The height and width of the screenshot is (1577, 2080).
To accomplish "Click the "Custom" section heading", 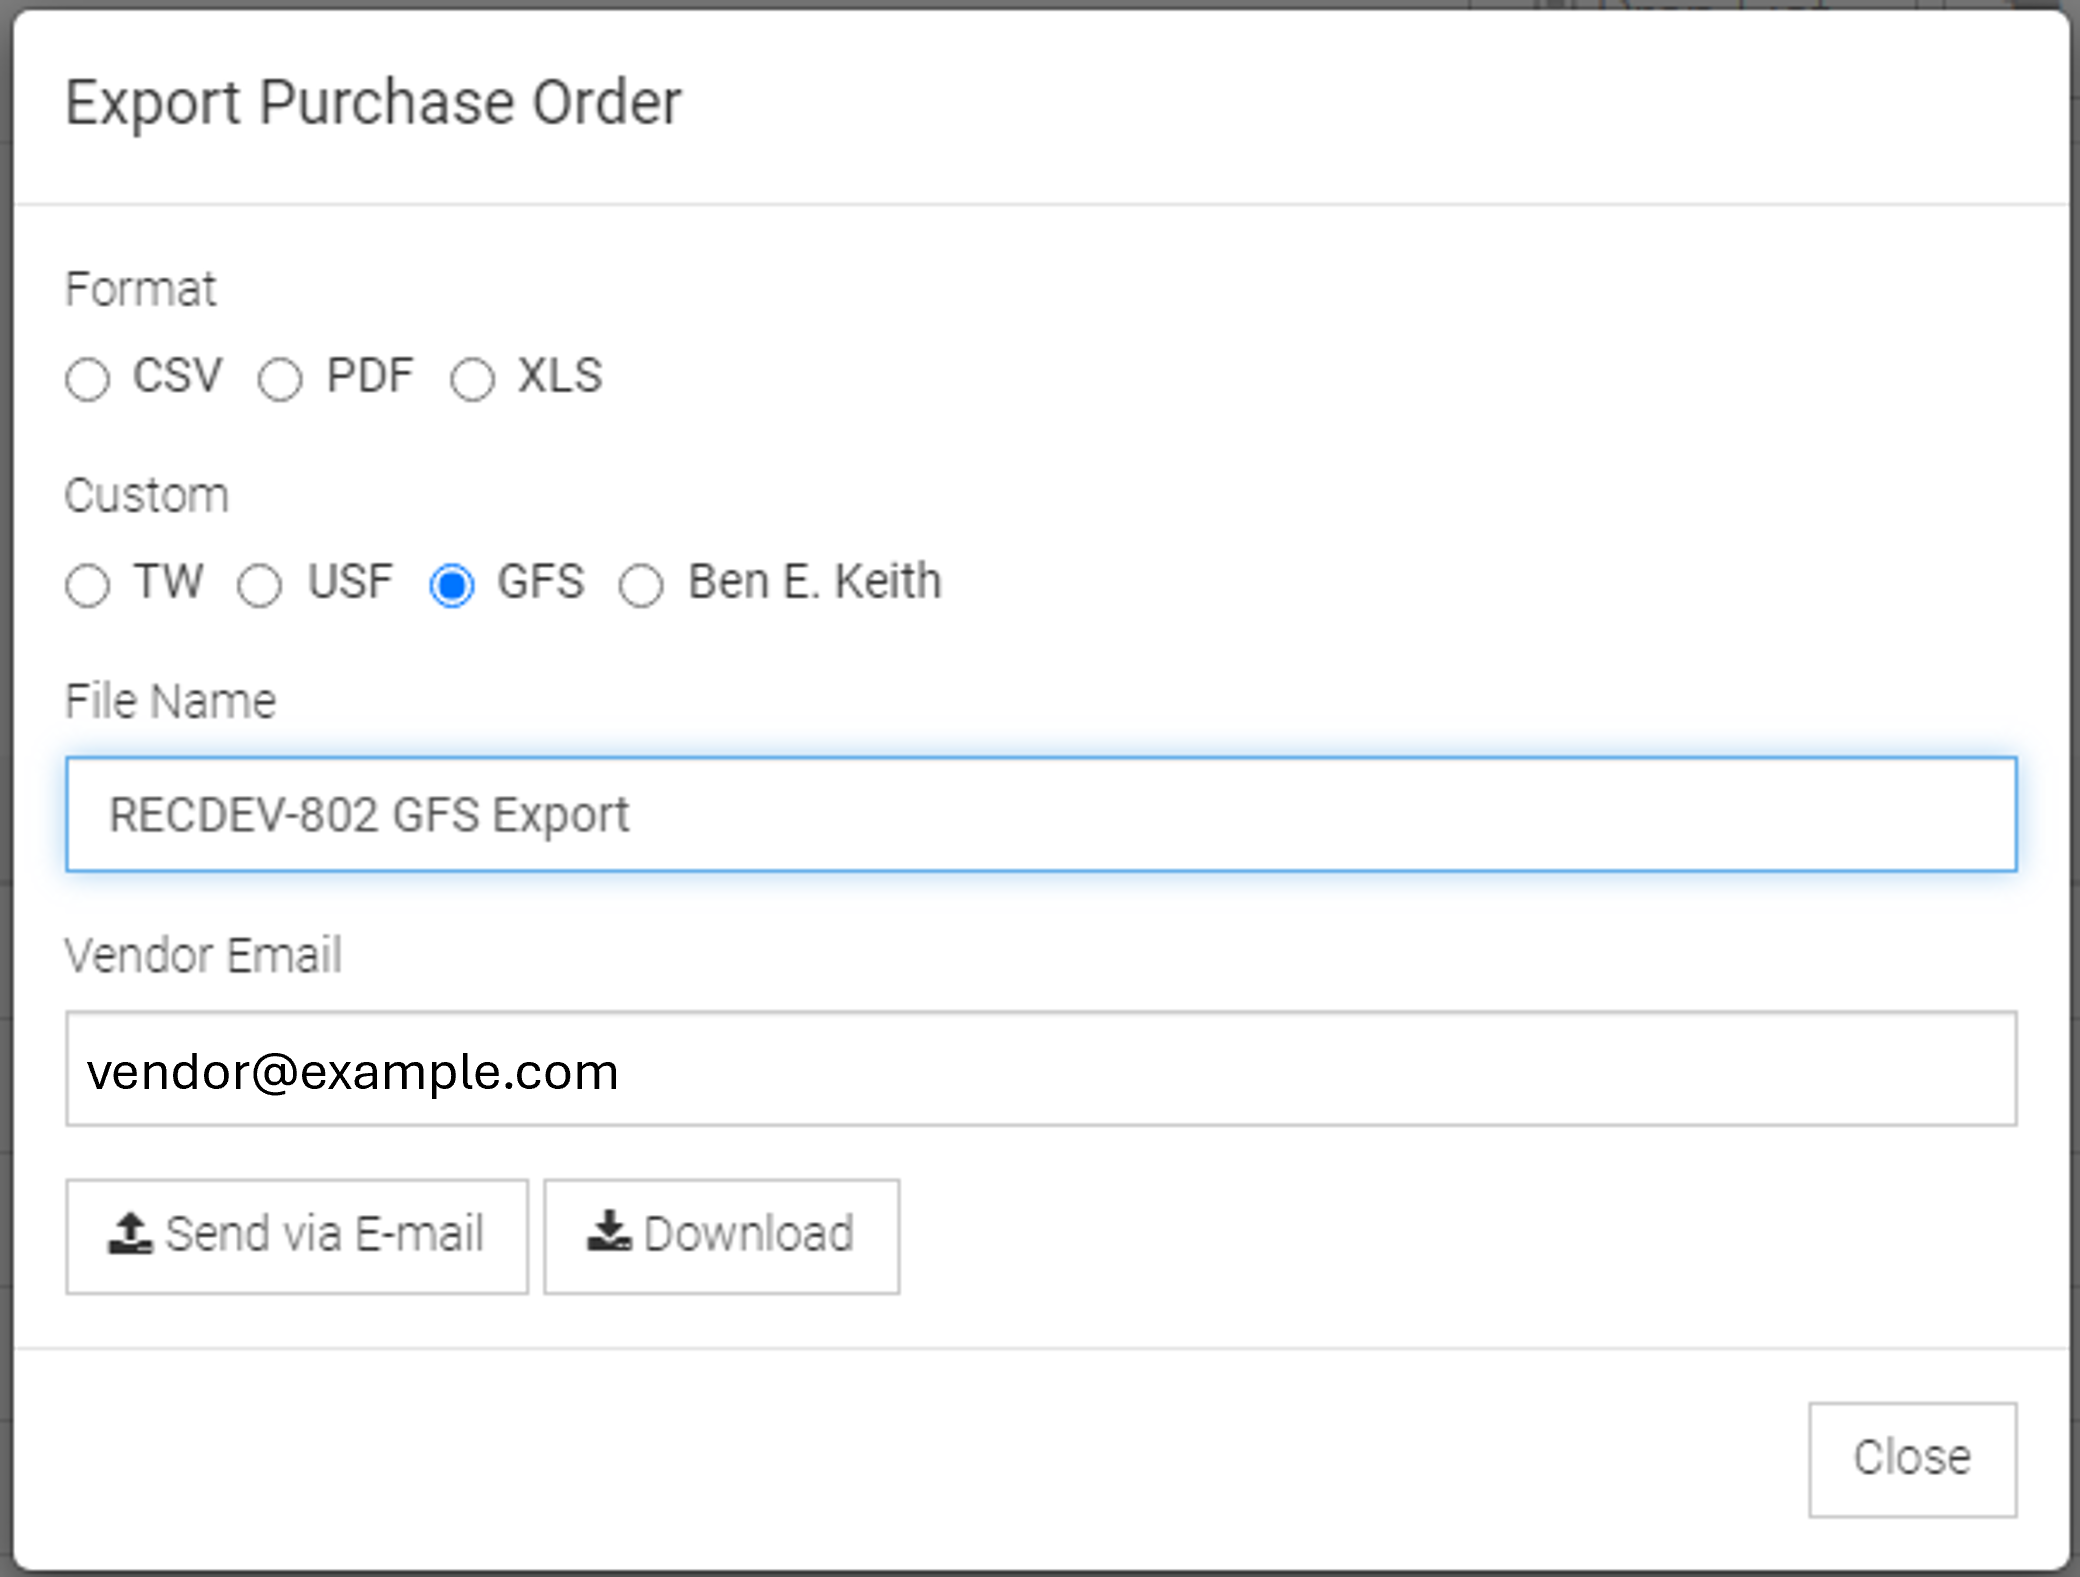I will [147, 496].
